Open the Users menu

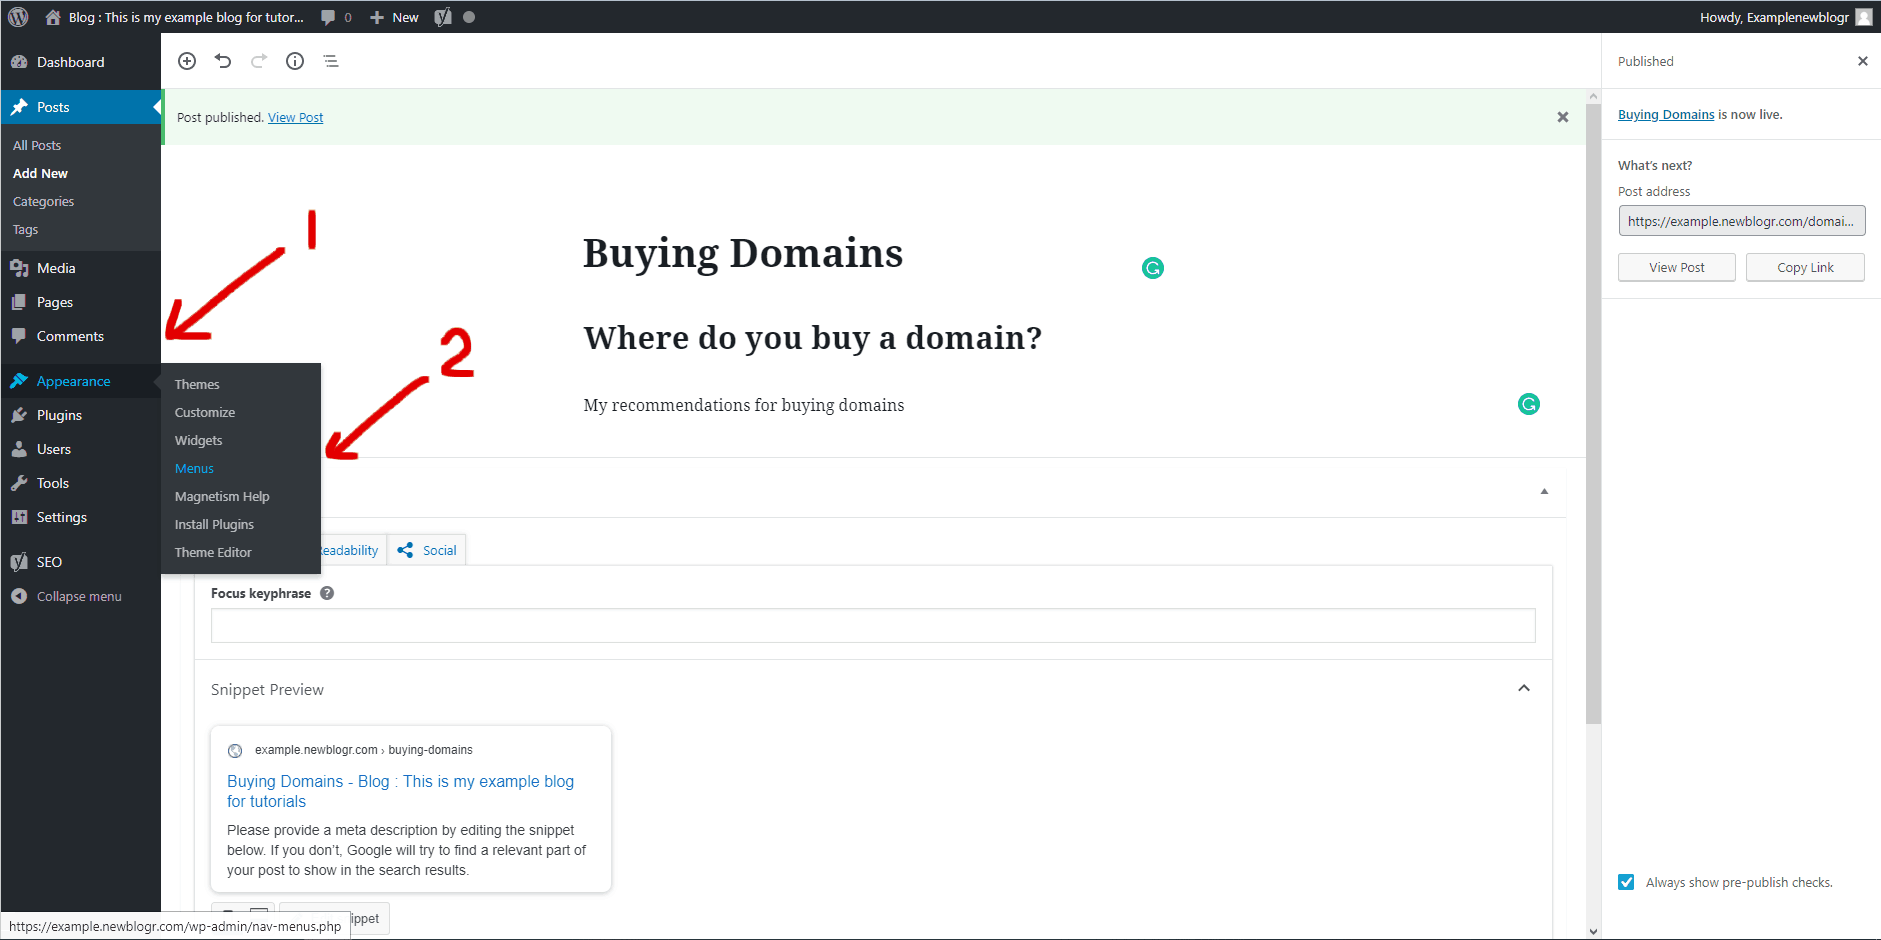pos(80,449)
